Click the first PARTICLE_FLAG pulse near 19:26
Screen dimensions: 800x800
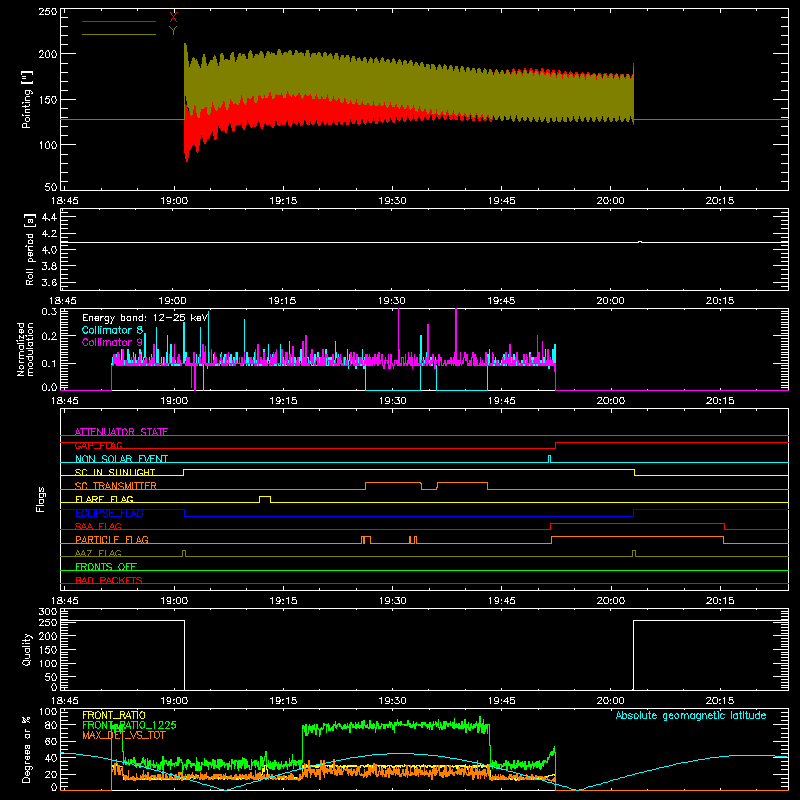[366, 540]
